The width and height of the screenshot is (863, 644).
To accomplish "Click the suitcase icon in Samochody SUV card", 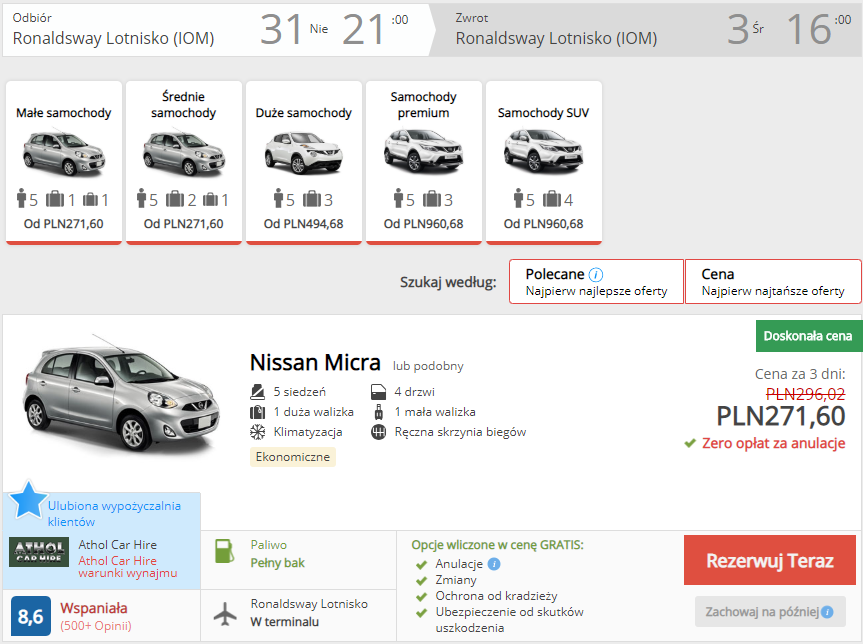I will [552, 199].
